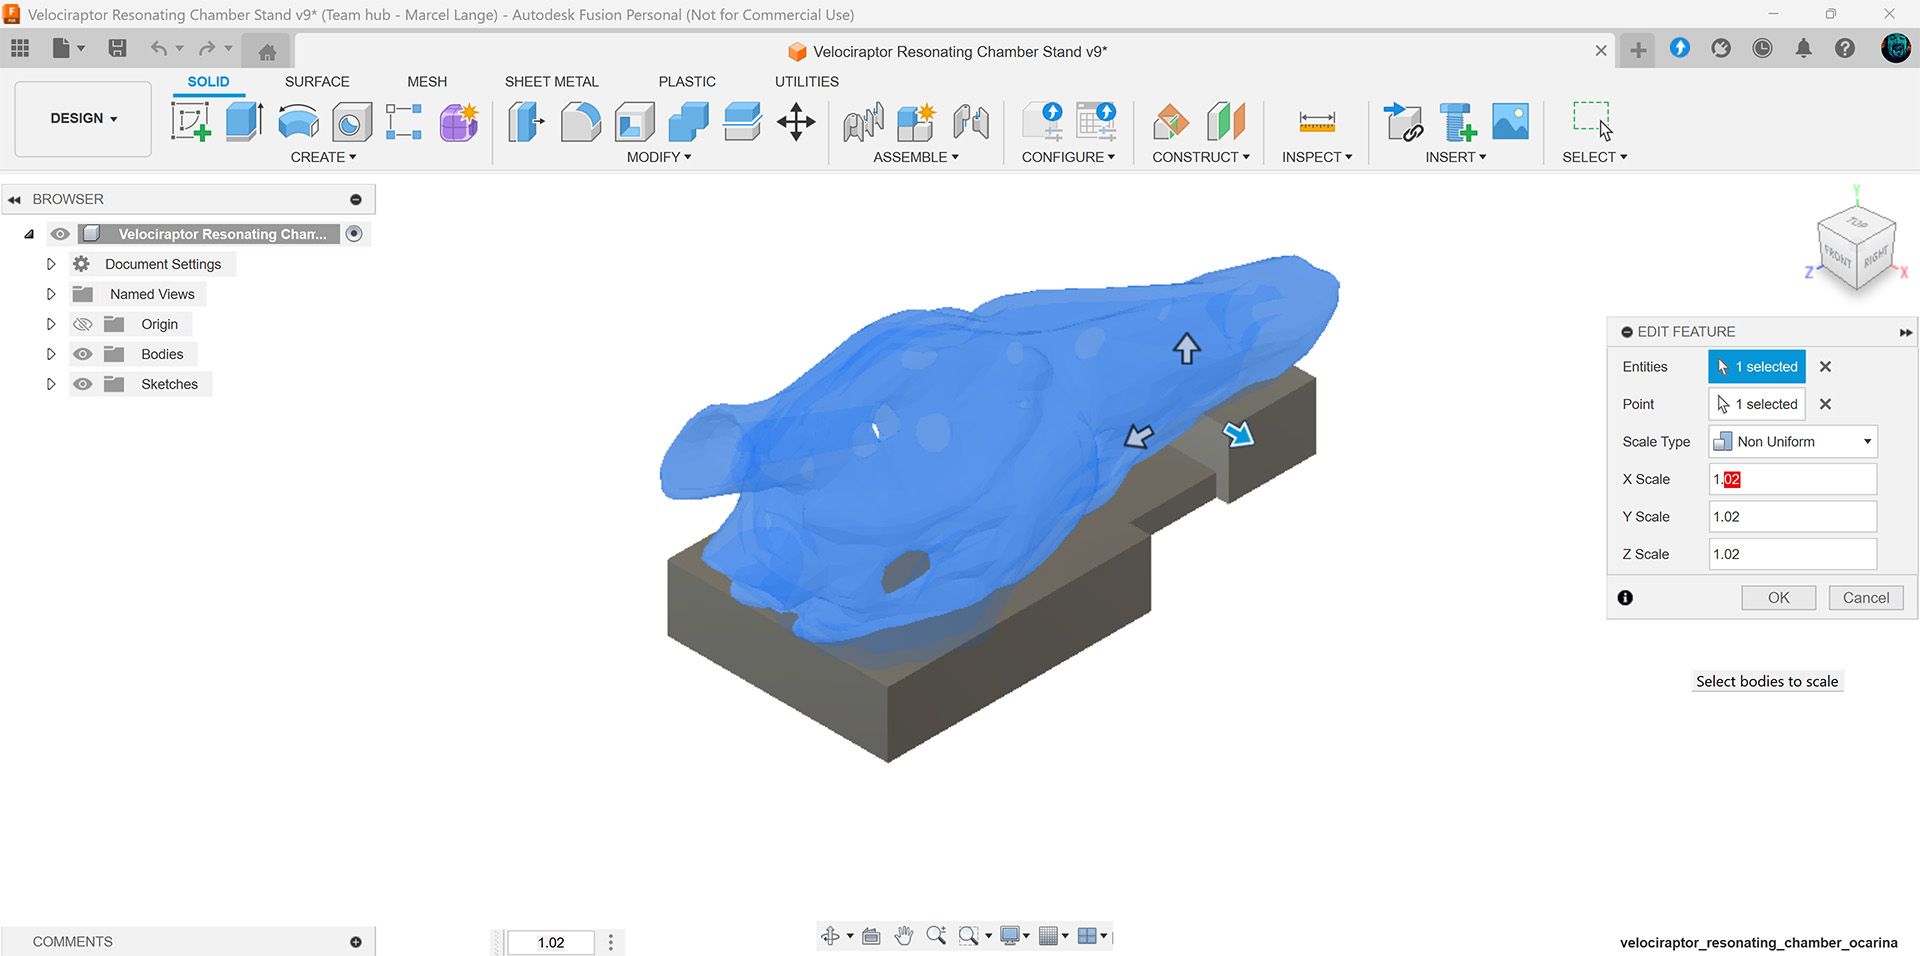Hide the Bodies folder
1920x956 pixels.
[83, 354]
